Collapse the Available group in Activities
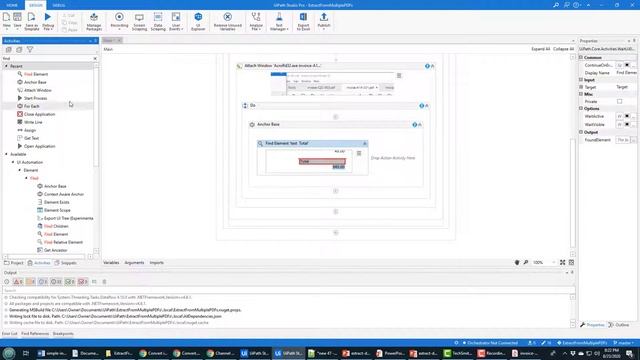 [7, 154]
